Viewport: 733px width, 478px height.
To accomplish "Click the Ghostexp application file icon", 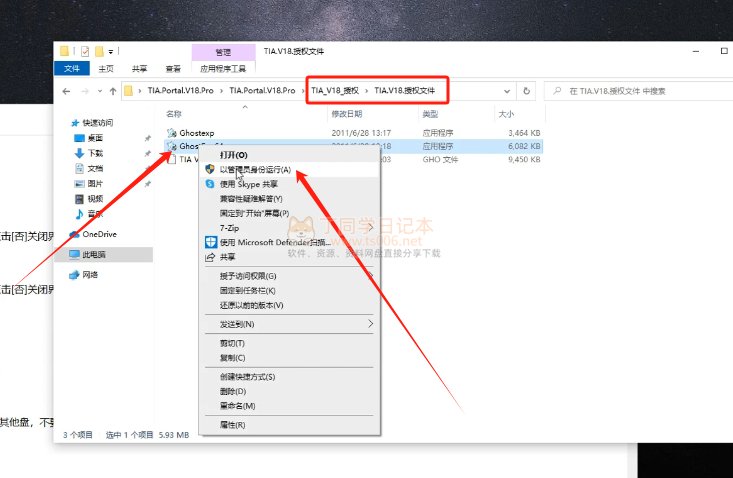I will click(172, 132).
